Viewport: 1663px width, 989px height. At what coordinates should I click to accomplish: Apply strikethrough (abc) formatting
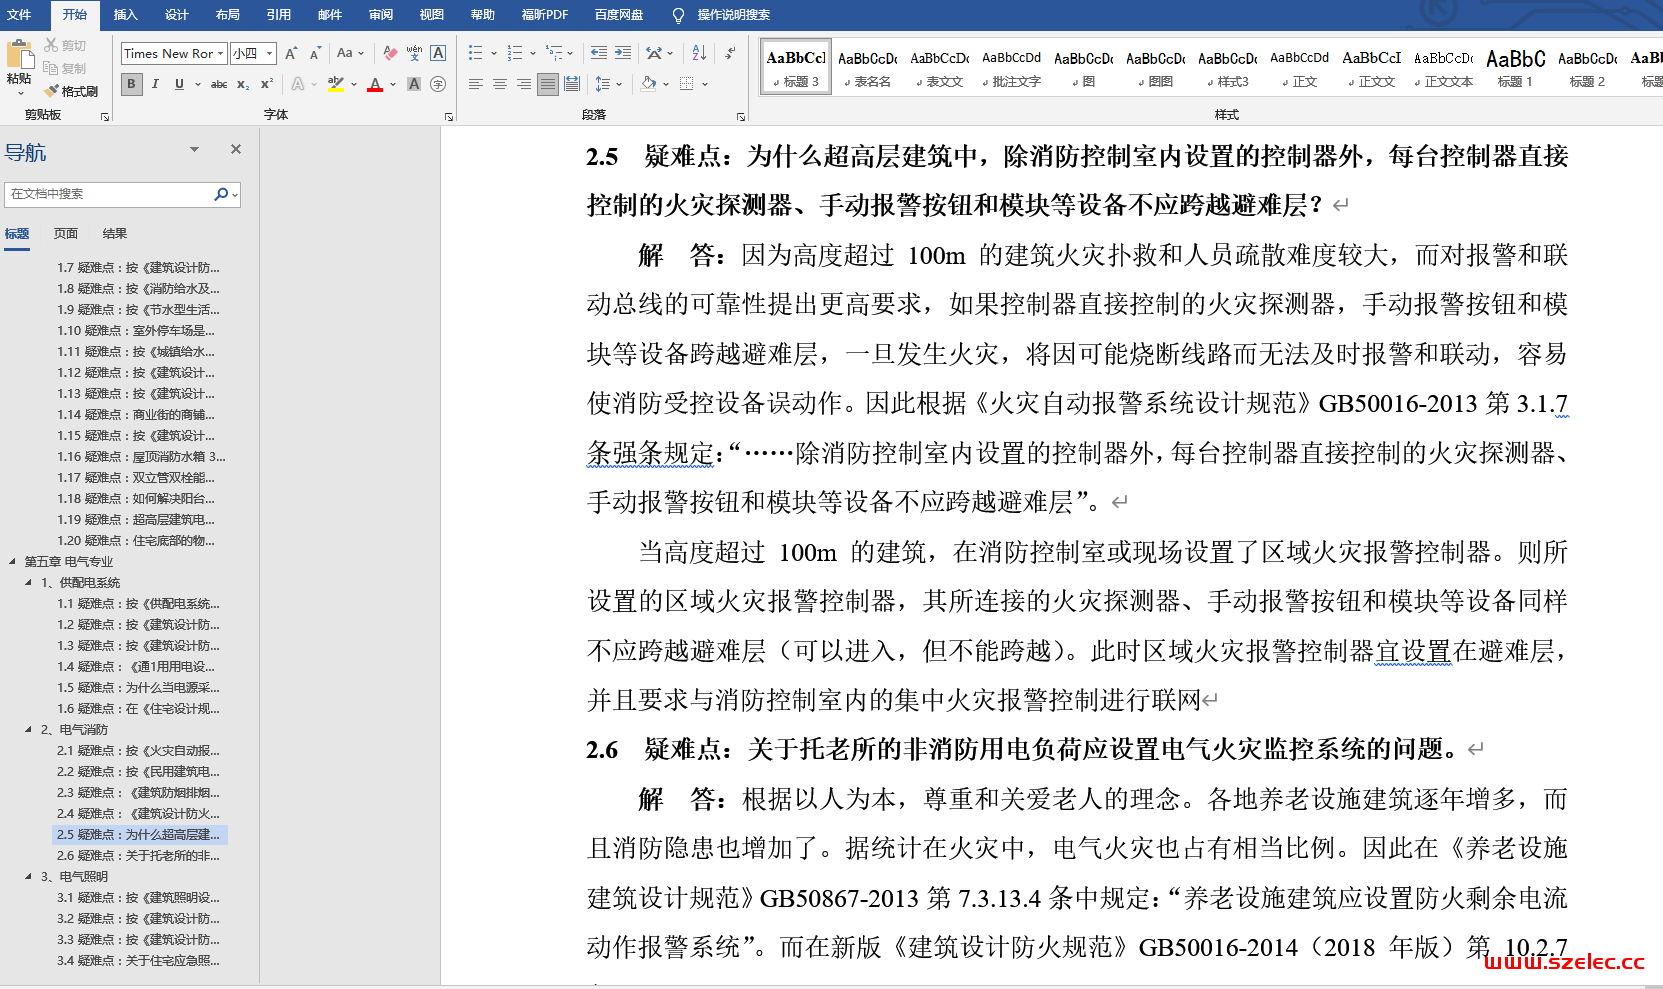click(219, 84)
